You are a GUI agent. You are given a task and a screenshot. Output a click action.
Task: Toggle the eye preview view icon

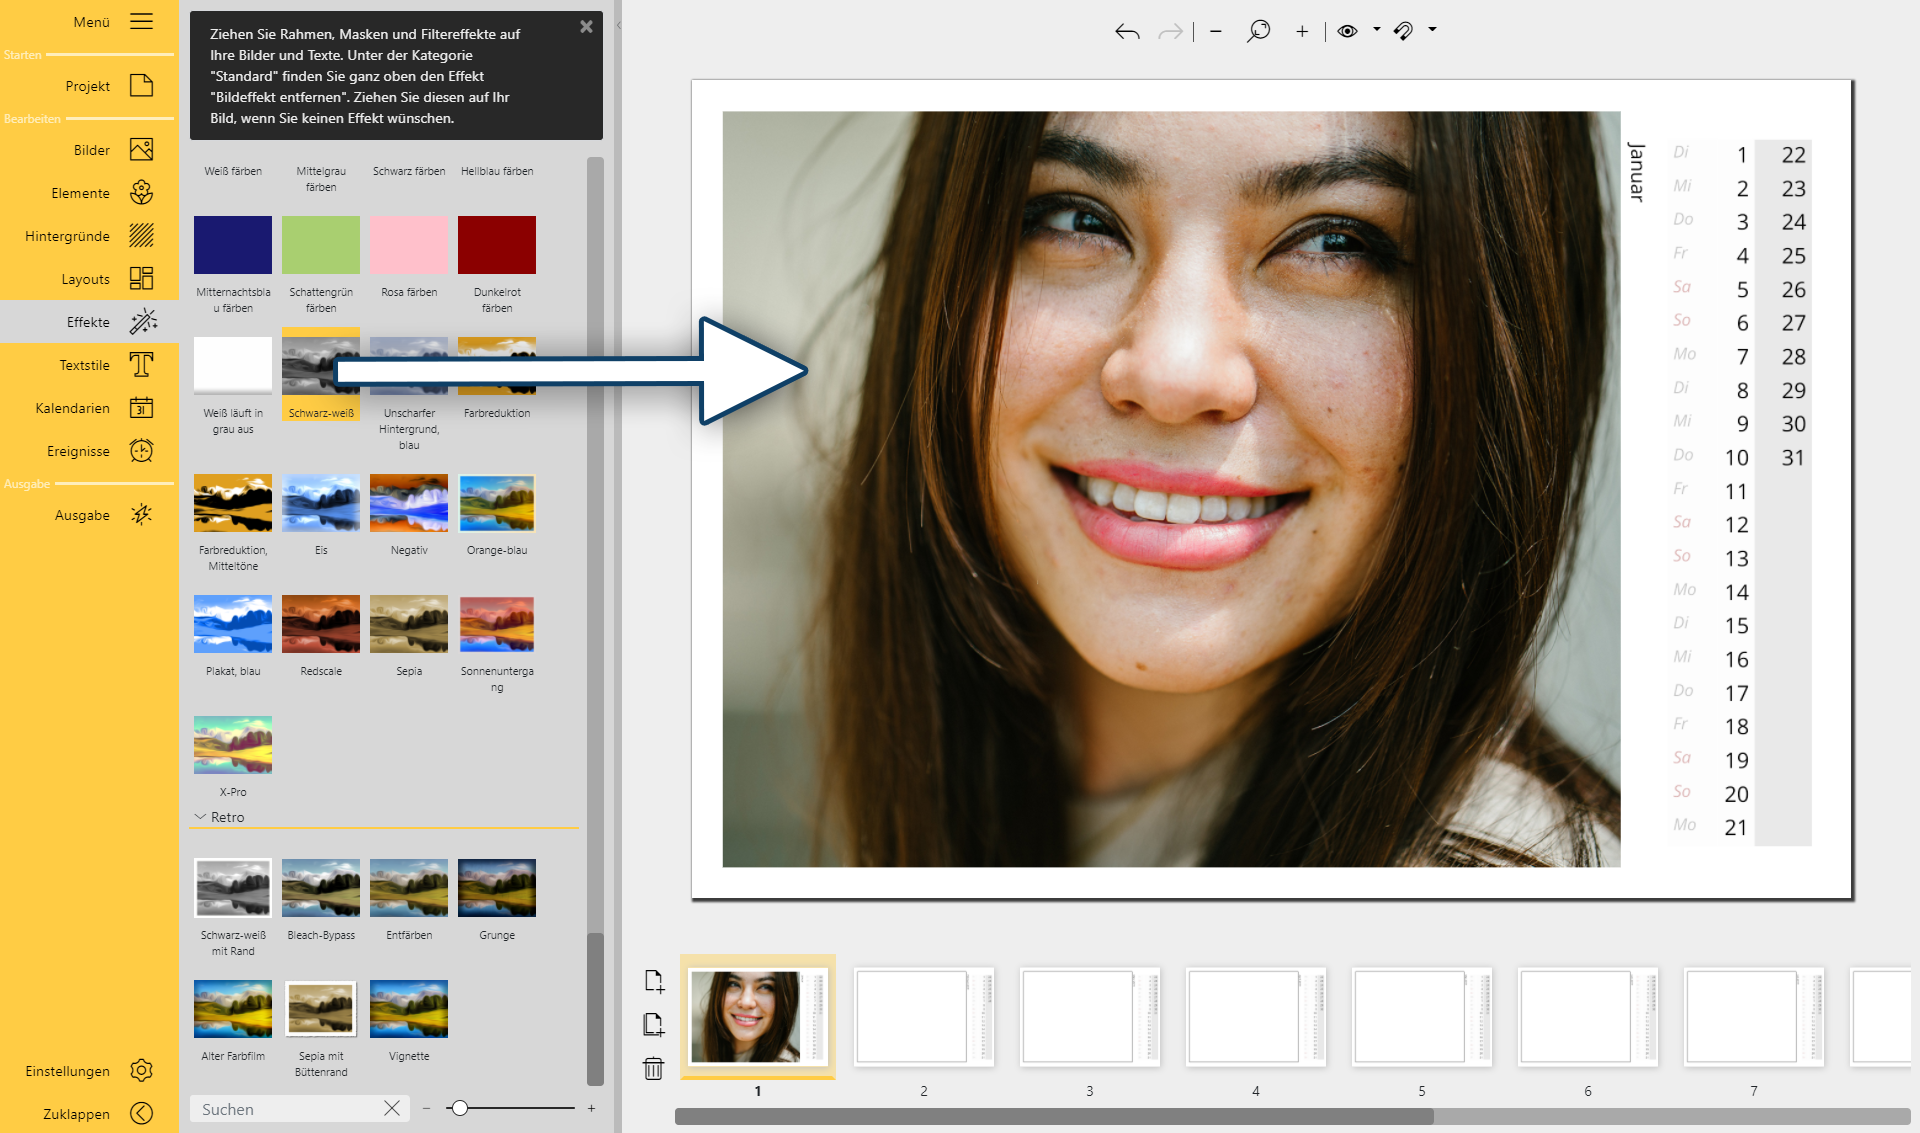(1347, 31)
